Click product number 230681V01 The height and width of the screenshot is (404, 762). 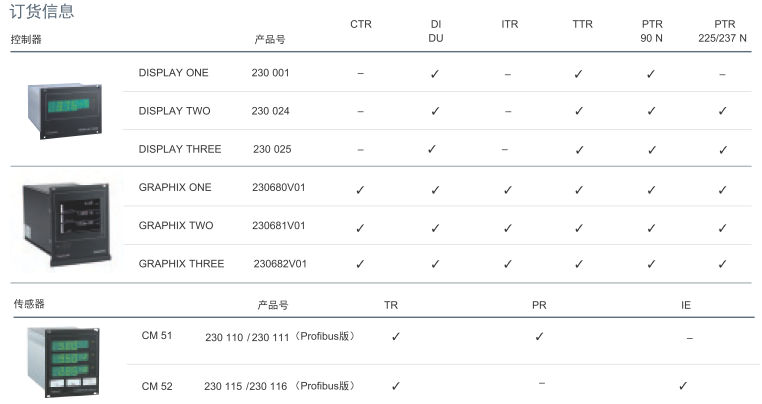(278, 226)
